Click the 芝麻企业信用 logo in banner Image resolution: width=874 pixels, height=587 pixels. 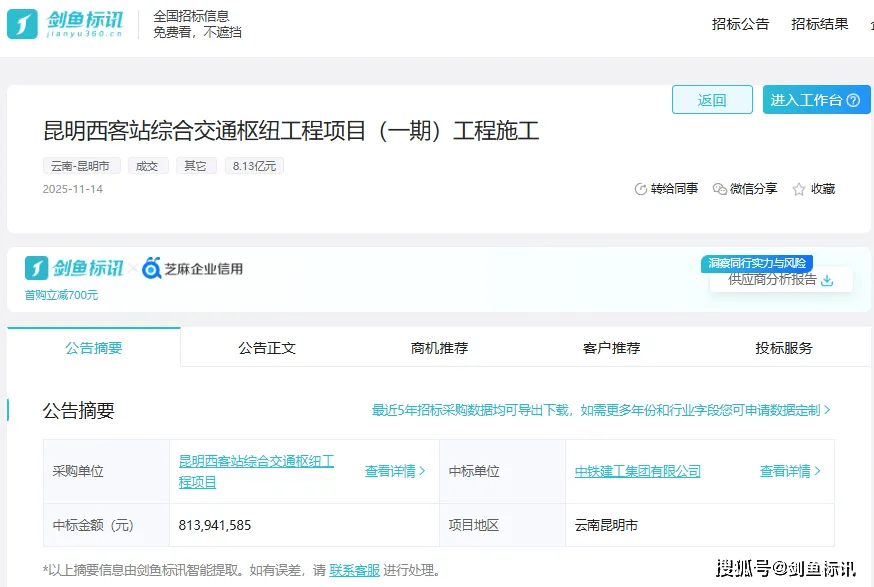(x=192, y=268)
